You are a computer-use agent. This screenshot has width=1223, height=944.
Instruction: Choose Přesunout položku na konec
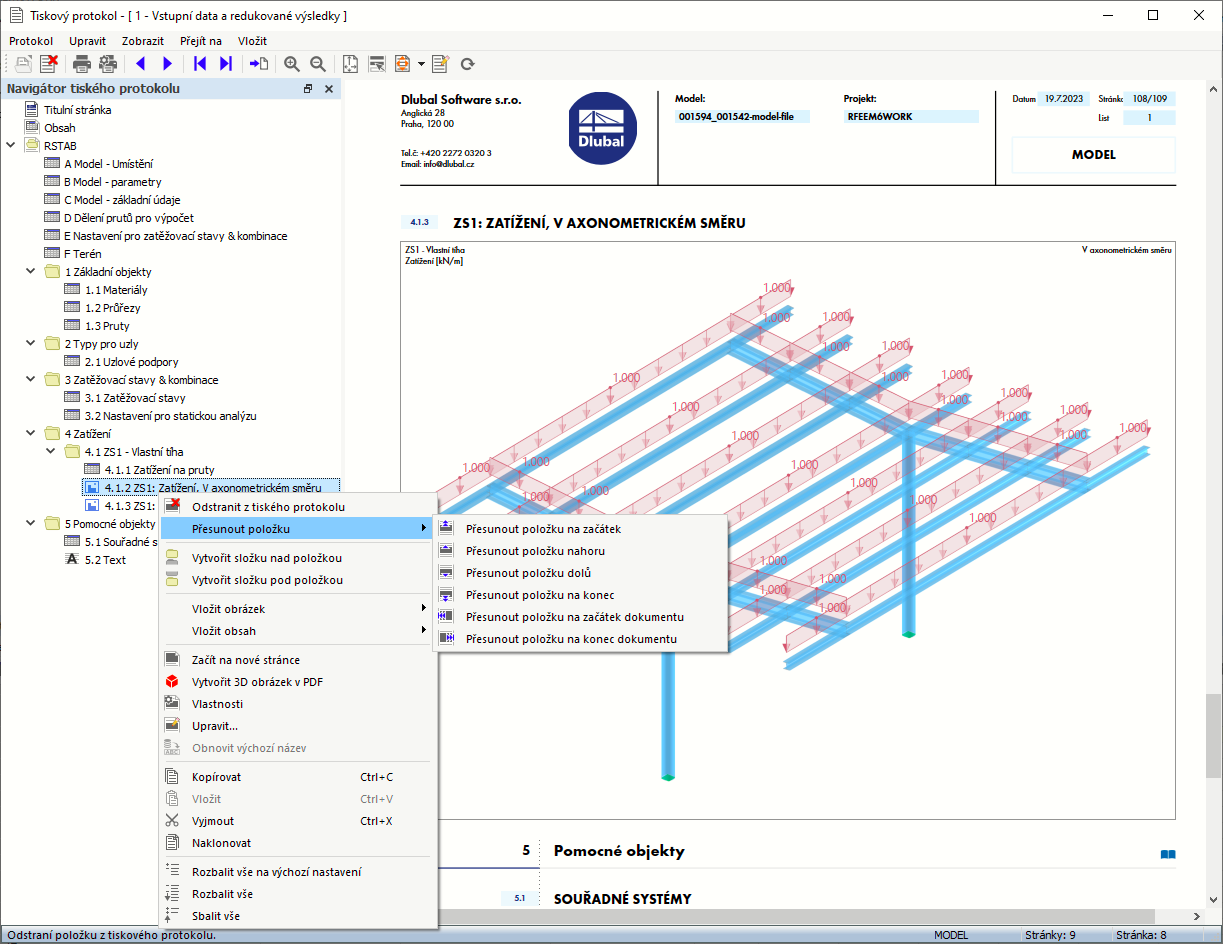pos(580,595)
